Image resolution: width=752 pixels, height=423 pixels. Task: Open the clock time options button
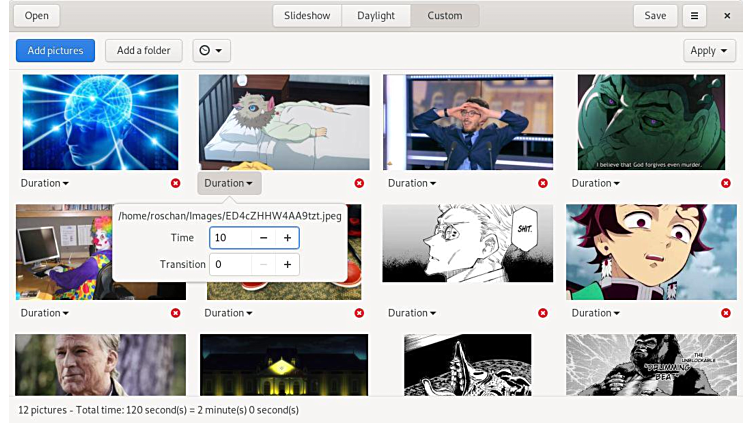pyautogui.click(x=211, y=51)
